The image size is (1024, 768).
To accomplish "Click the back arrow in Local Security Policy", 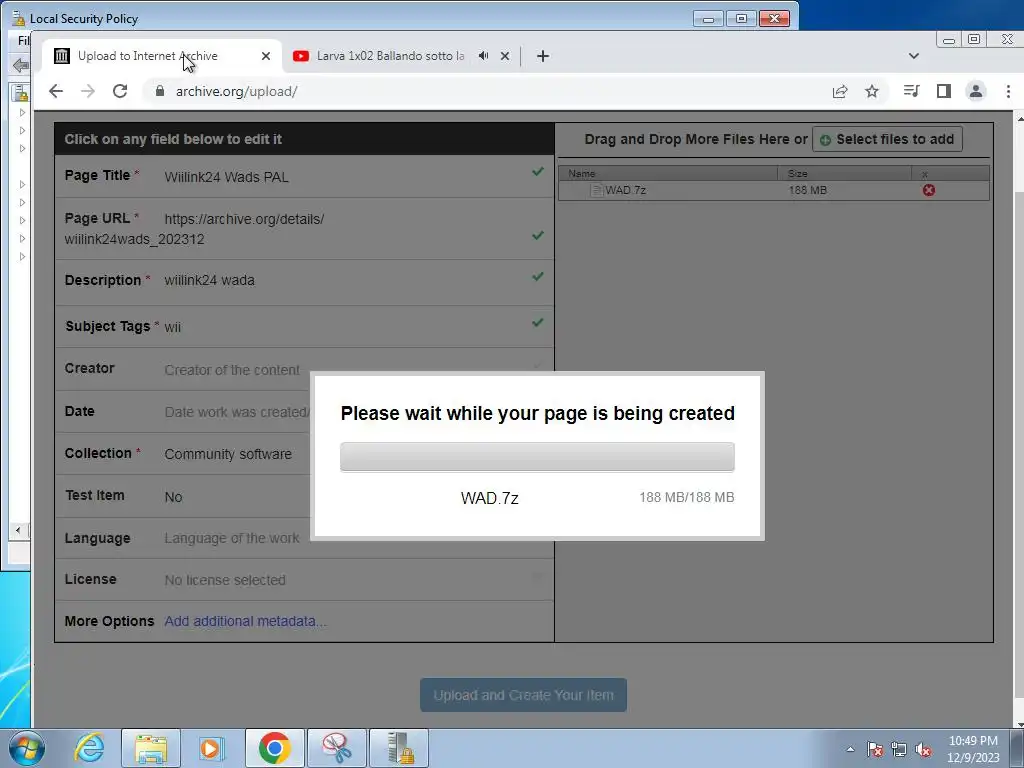I will pos(20,65).
